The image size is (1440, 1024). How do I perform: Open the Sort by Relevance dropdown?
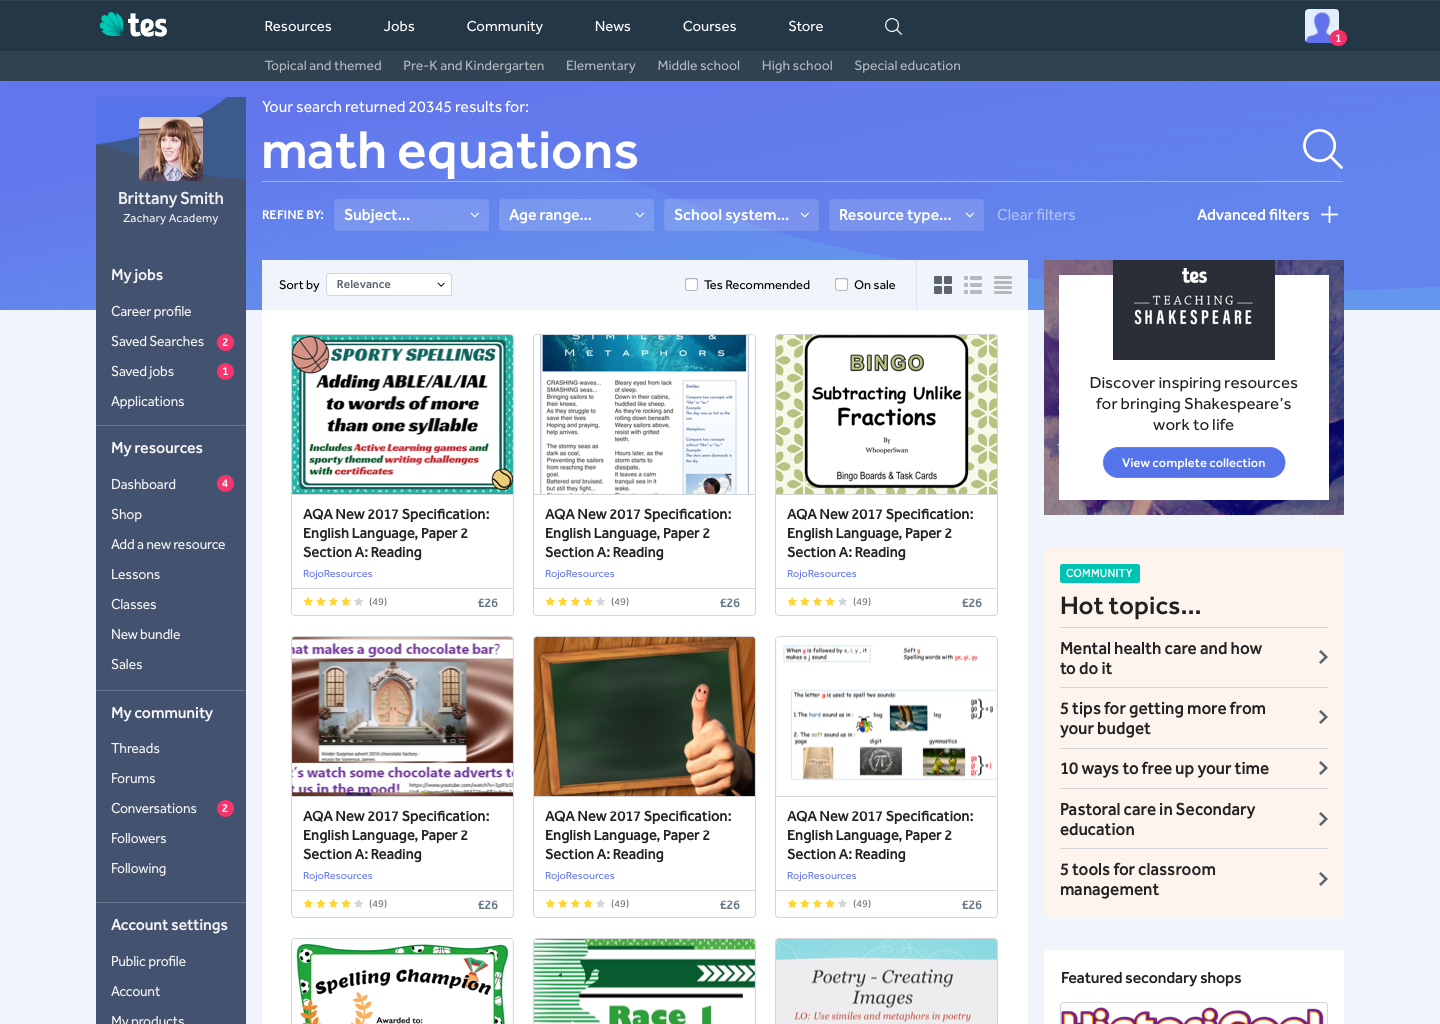[x=389, y=285]
